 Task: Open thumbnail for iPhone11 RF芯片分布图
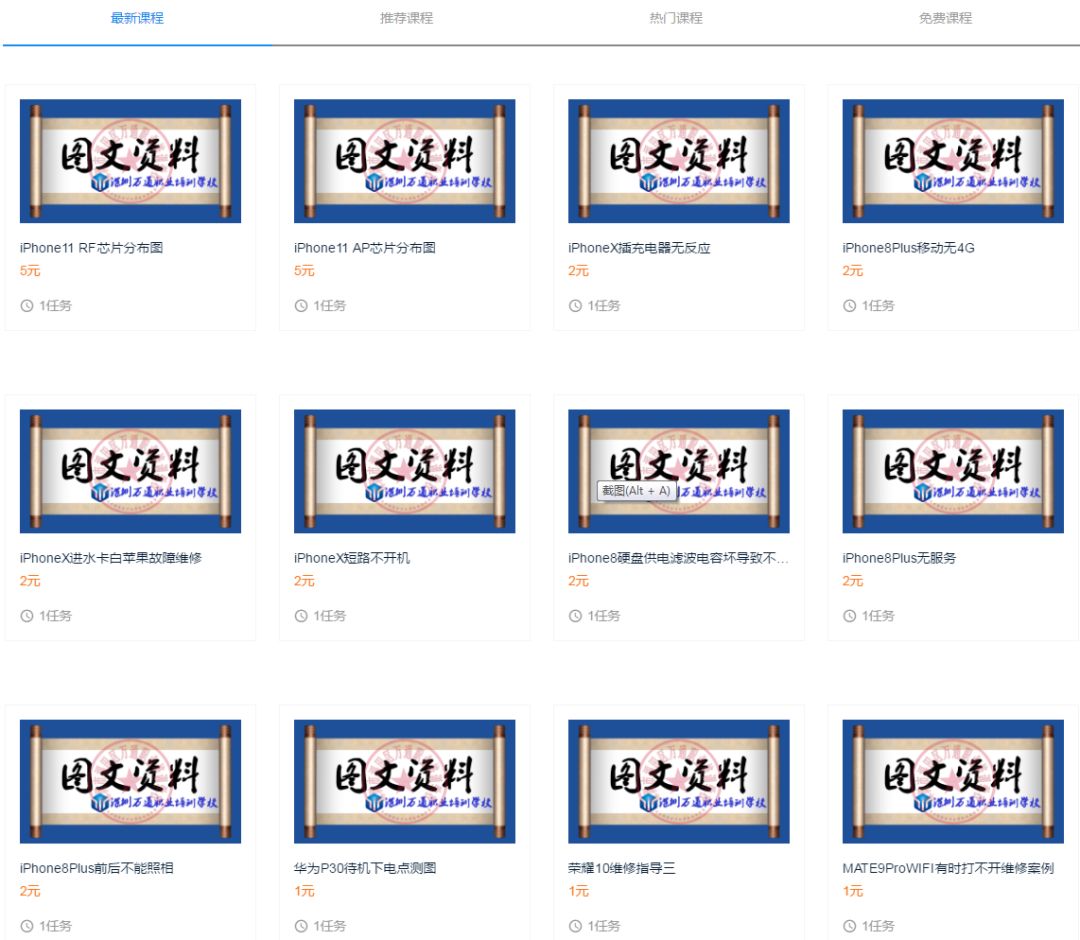point(130,161)
